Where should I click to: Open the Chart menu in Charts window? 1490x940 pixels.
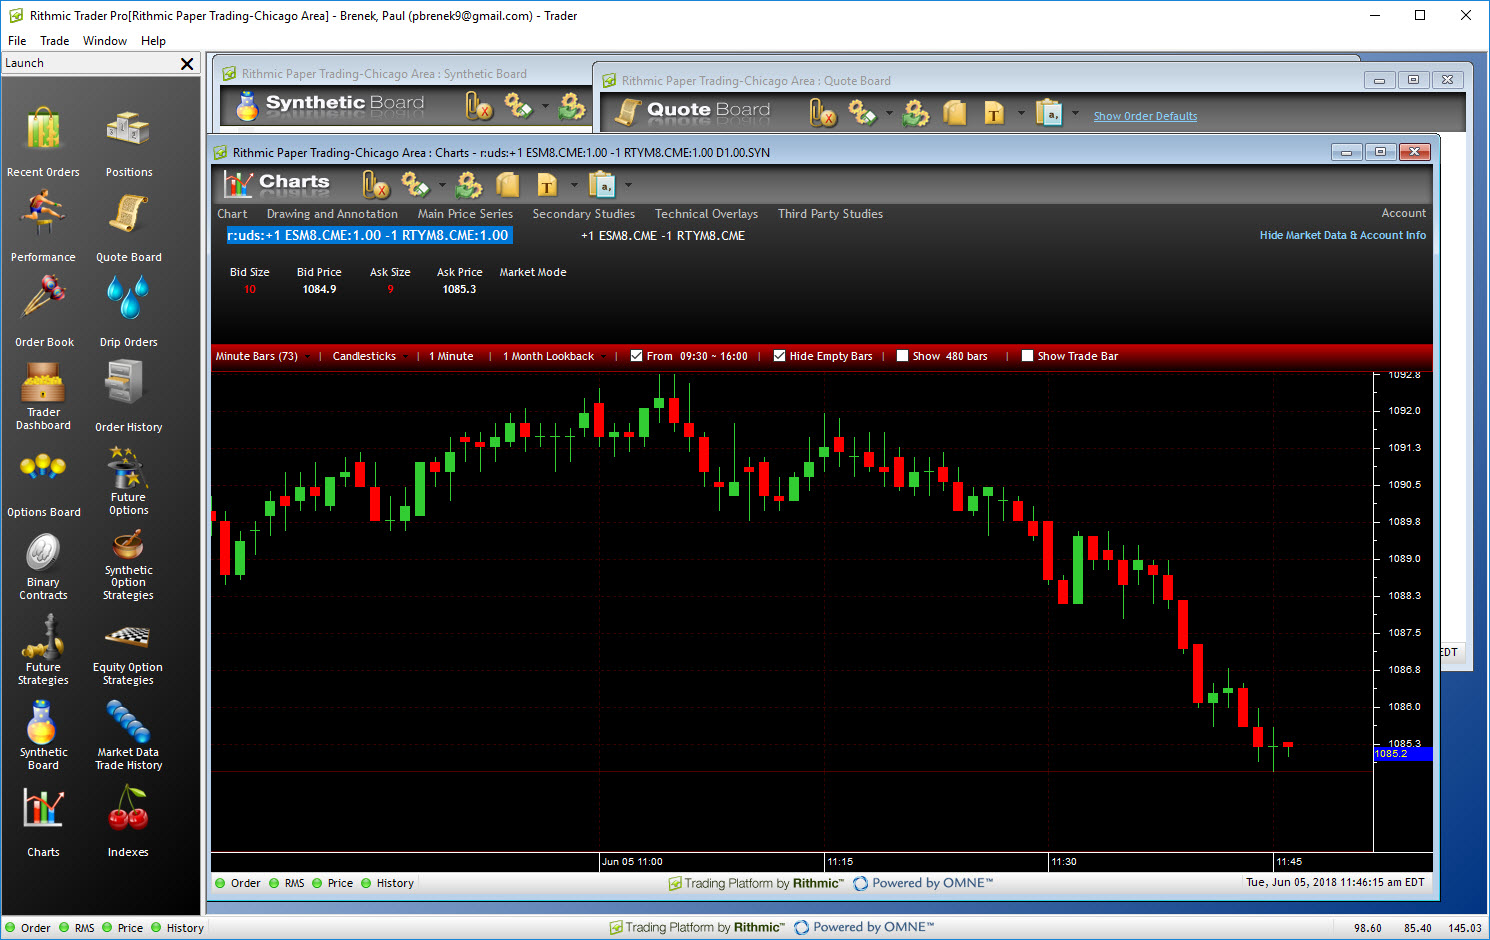pos(232,214)
